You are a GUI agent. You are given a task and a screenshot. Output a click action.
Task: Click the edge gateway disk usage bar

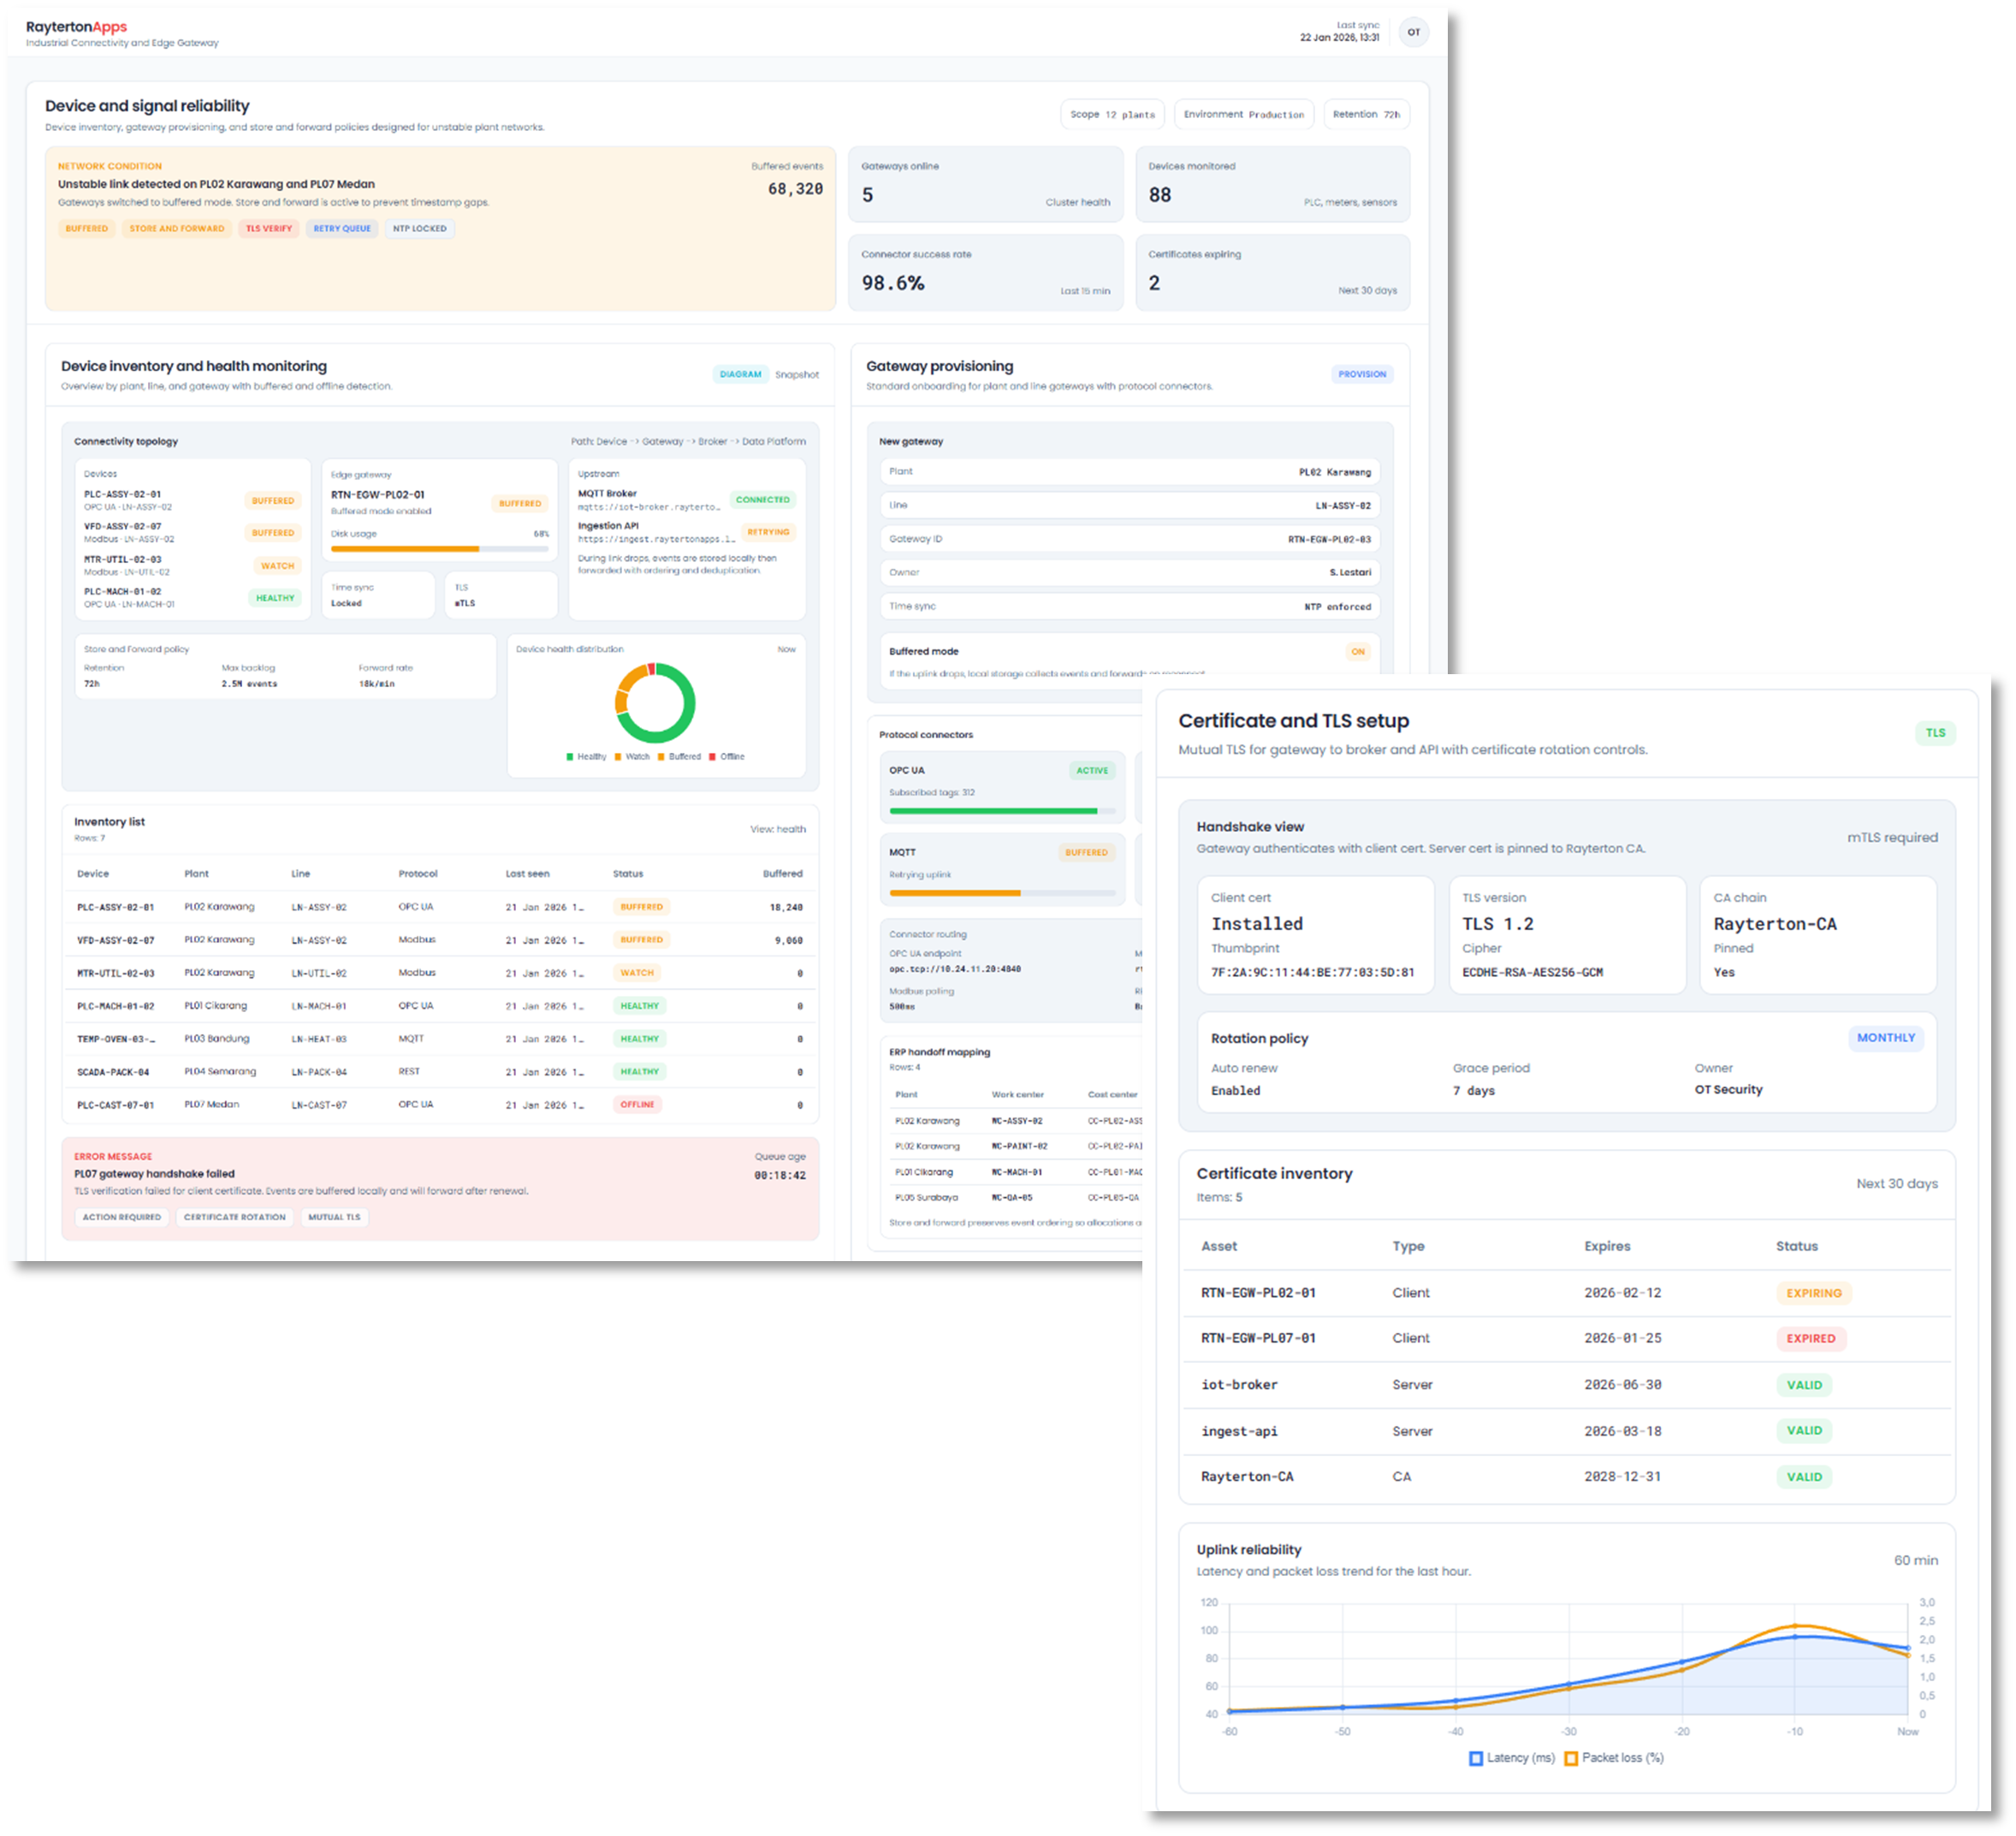click(440, 549)
